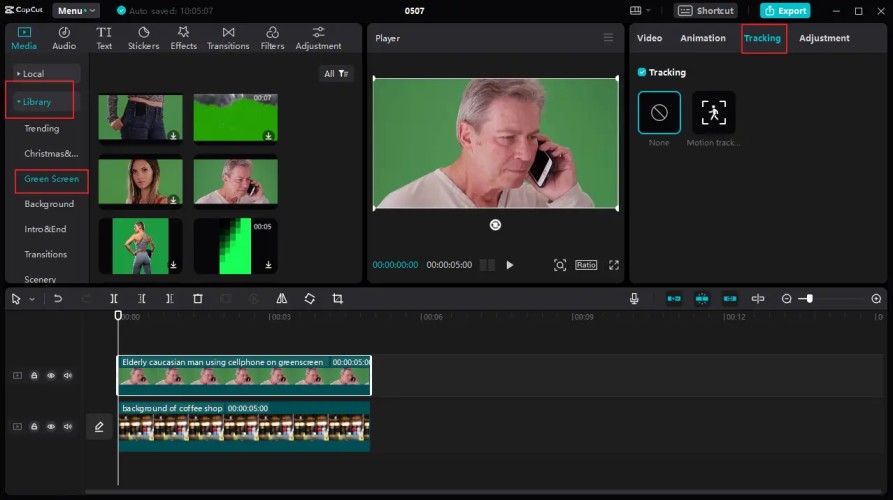Click the mirror flip tool
This screenshot has width=893, height=500.
pos(281,298)
